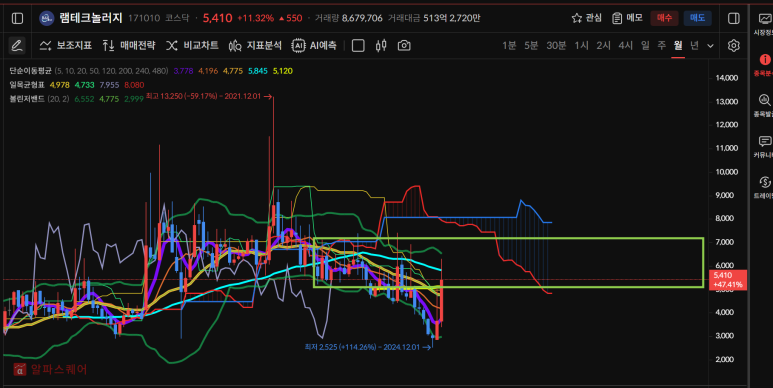This screenshot has height=388, width=773.
Task: Add stock to 관심 favorites
Action: [587, 18]
